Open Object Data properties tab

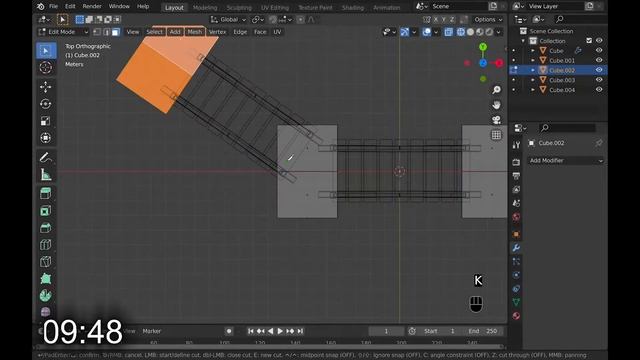[516, 302]
